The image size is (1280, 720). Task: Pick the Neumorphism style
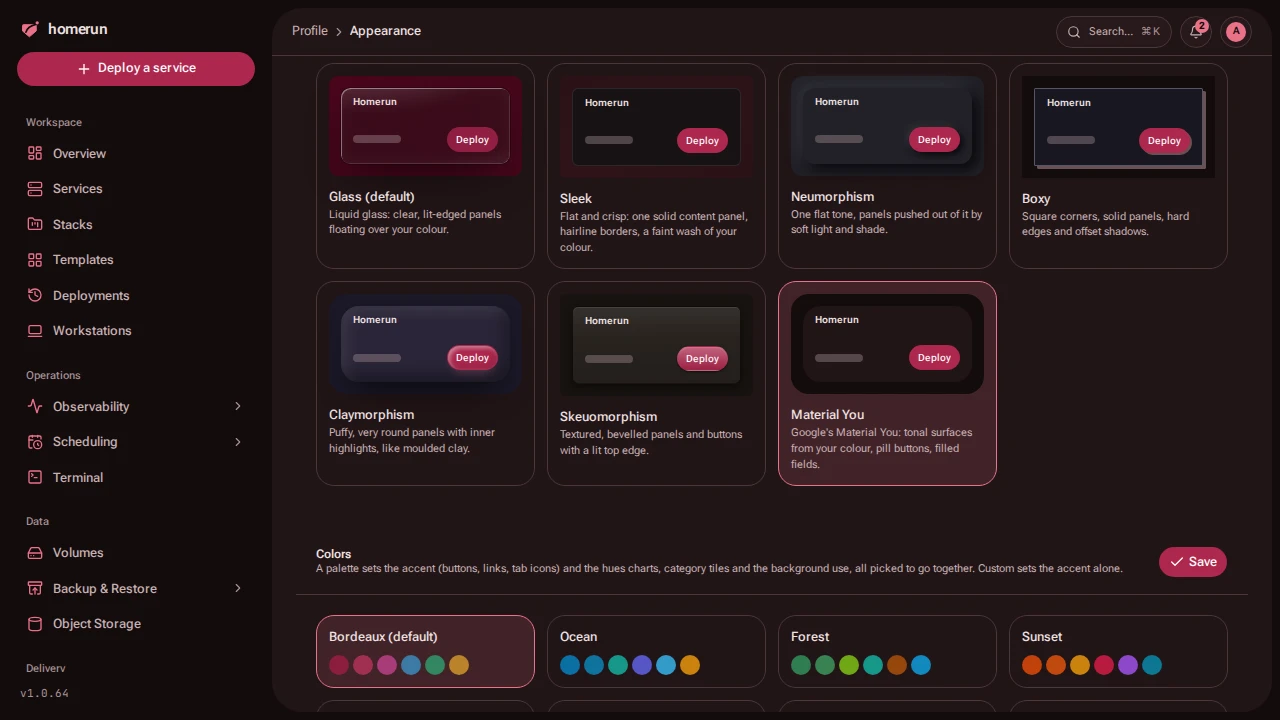click(887, 166)
